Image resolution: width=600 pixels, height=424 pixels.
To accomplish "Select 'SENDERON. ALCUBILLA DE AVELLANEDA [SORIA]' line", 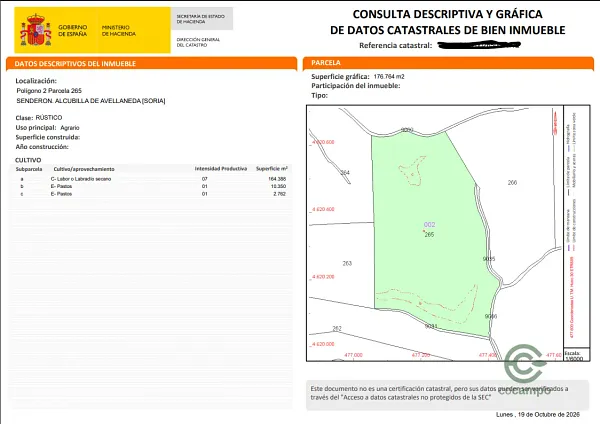I will pyautogui.click(x=91, y=101).
